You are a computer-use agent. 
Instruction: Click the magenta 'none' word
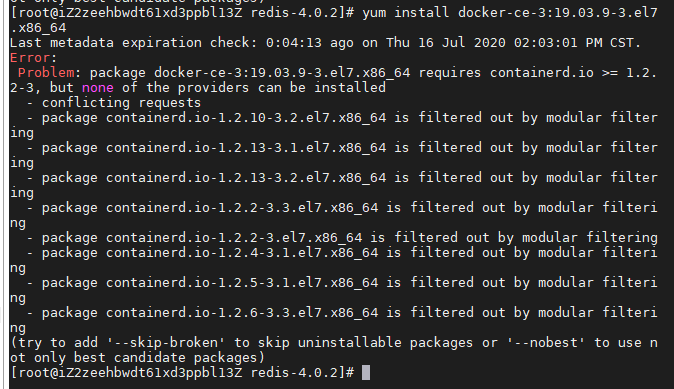[x=98, y=88]
